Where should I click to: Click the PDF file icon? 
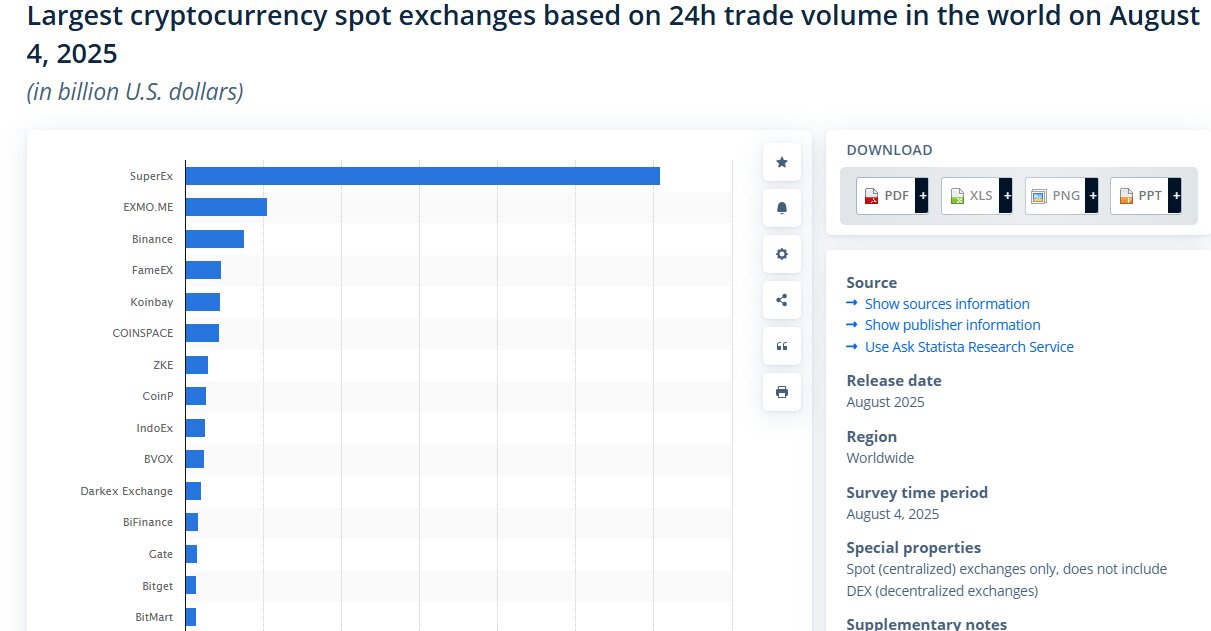[x=871, y=196]
